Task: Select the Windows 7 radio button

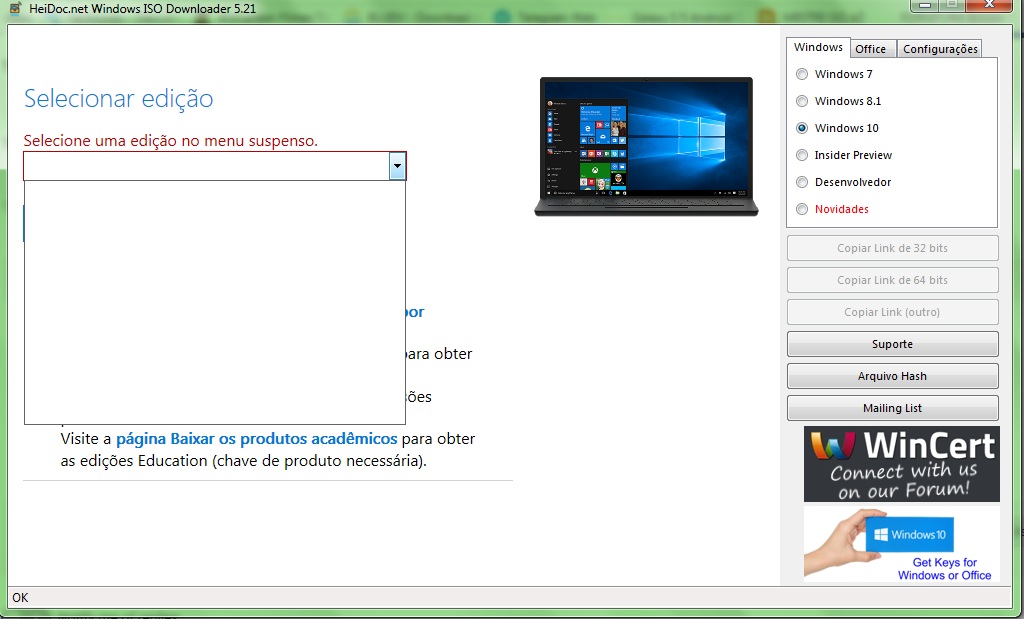Action: pyautogui.click(x=802, y=74)
